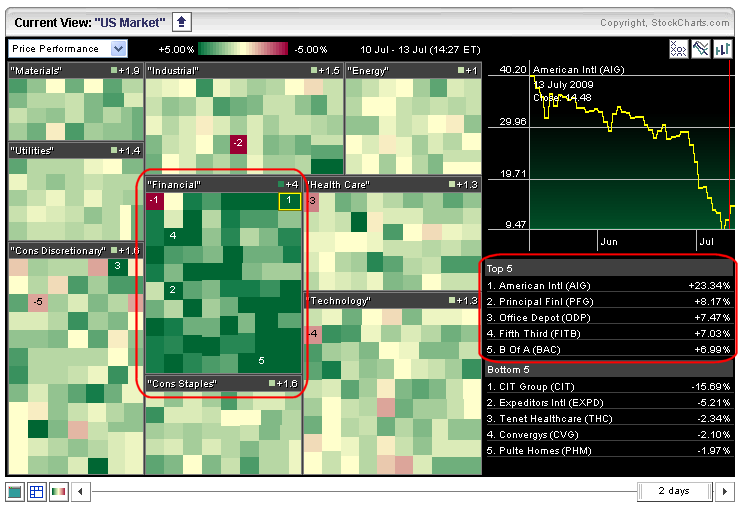The image size is (740, 505).
Task: Open the Point & Figure chart icon
Action: (678, 49)
